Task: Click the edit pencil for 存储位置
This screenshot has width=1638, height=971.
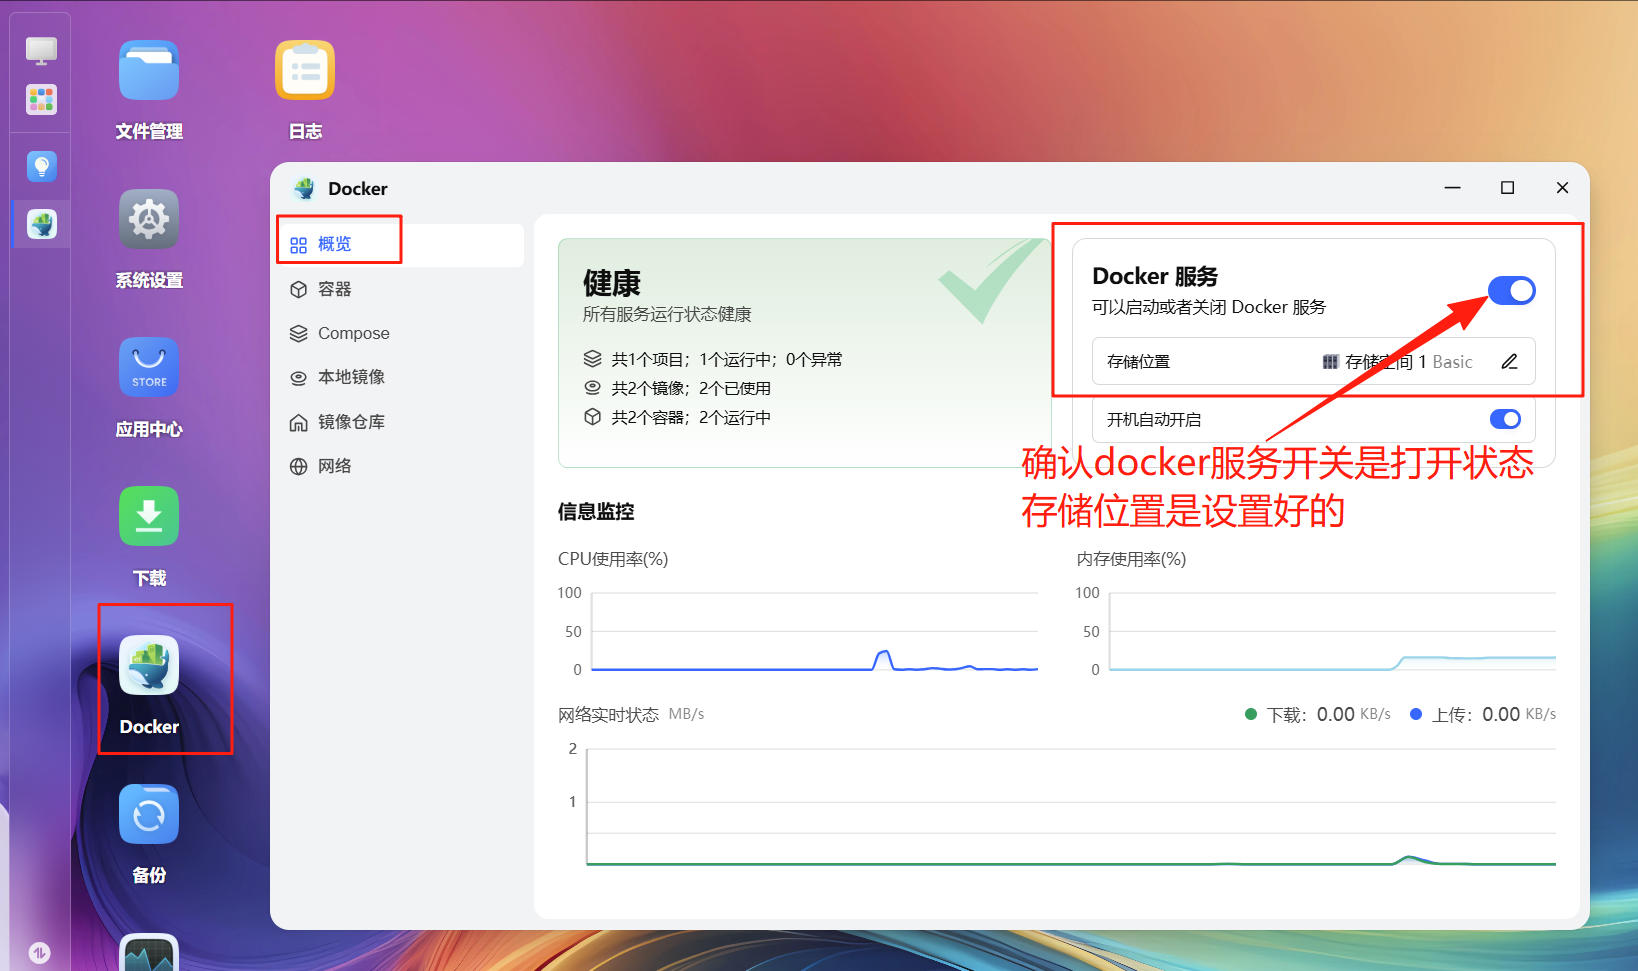Action: tap(1509, 362)
